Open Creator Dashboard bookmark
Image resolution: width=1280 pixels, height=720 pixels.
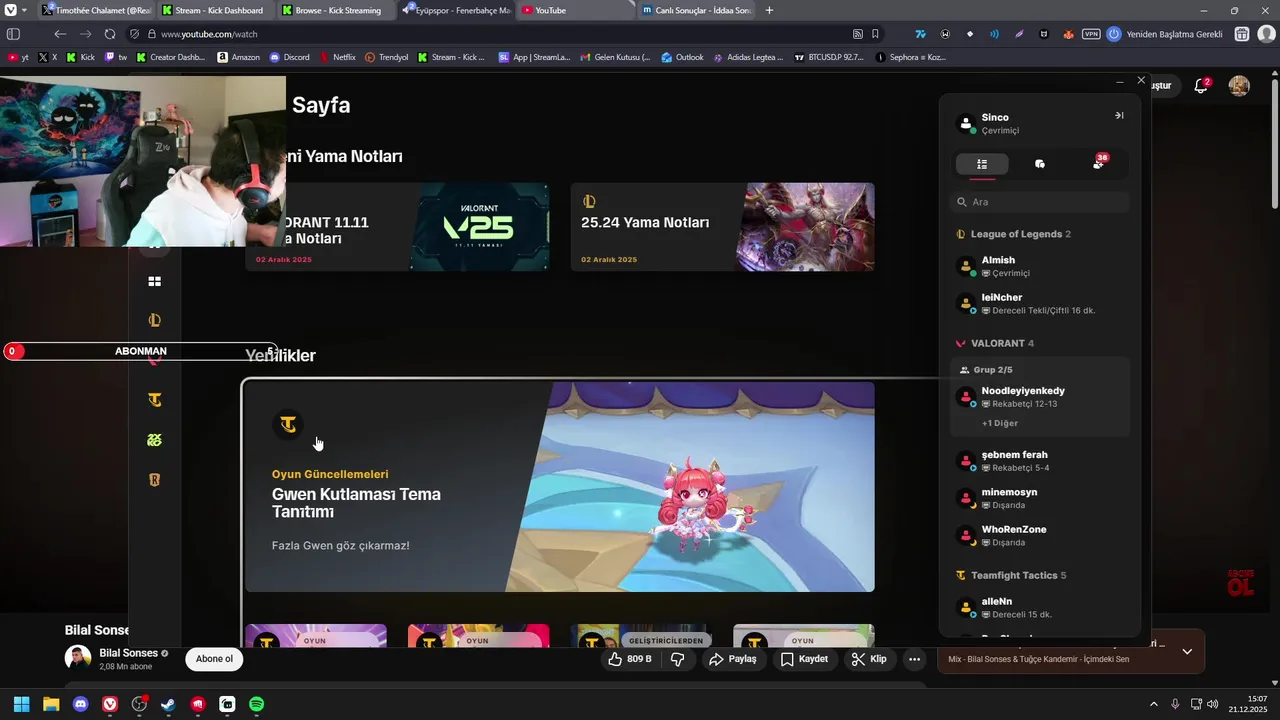(x=170, y=57)
